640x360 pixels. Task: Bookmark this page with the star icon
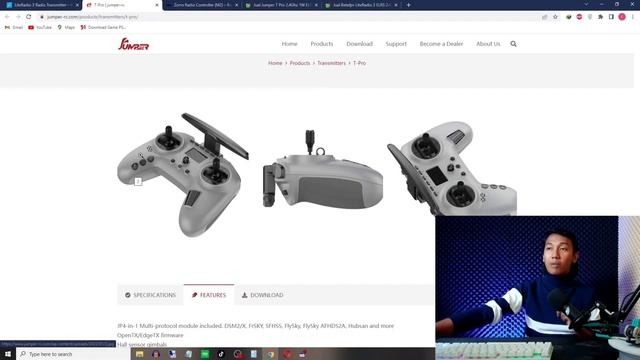[x=555, y=17]
